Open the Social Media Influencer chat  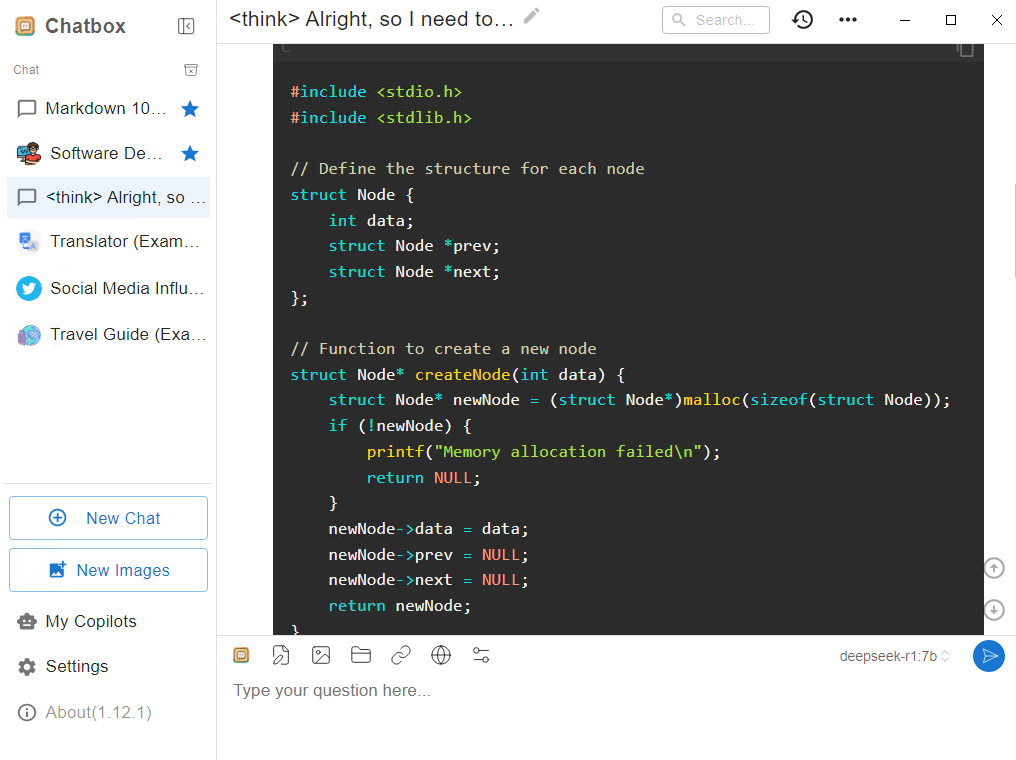(x=108, y=288)
